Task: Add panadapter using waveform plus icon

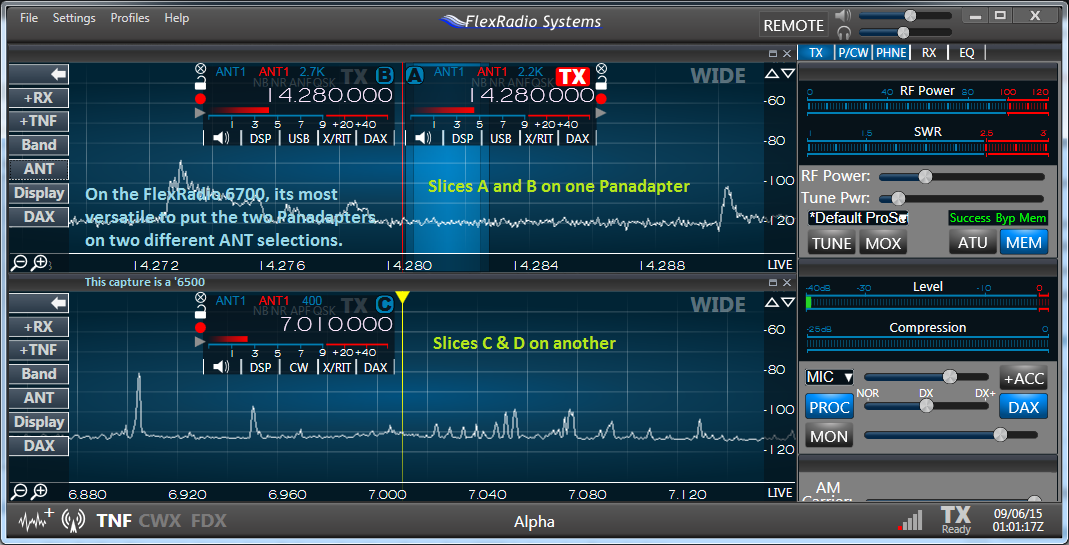Action: (36, 521)
